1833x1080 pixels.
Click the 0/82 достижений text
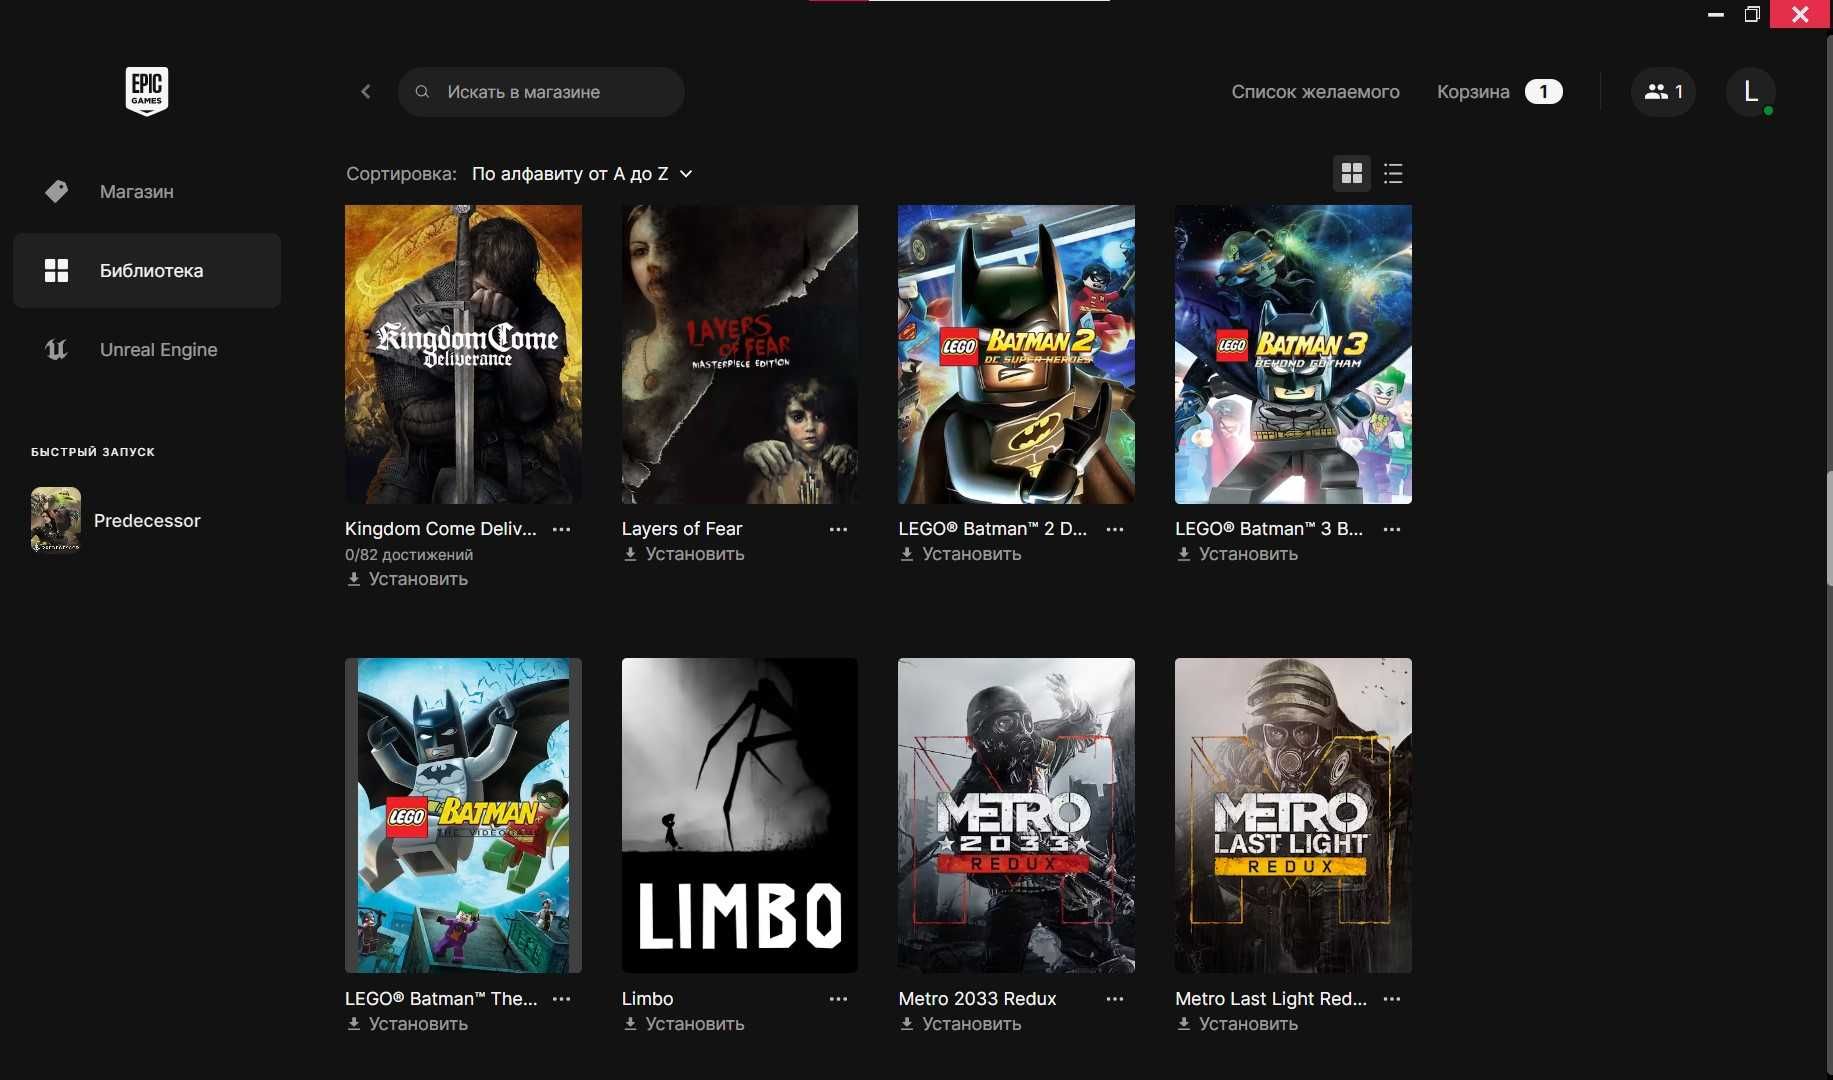(x=409, y=555)
